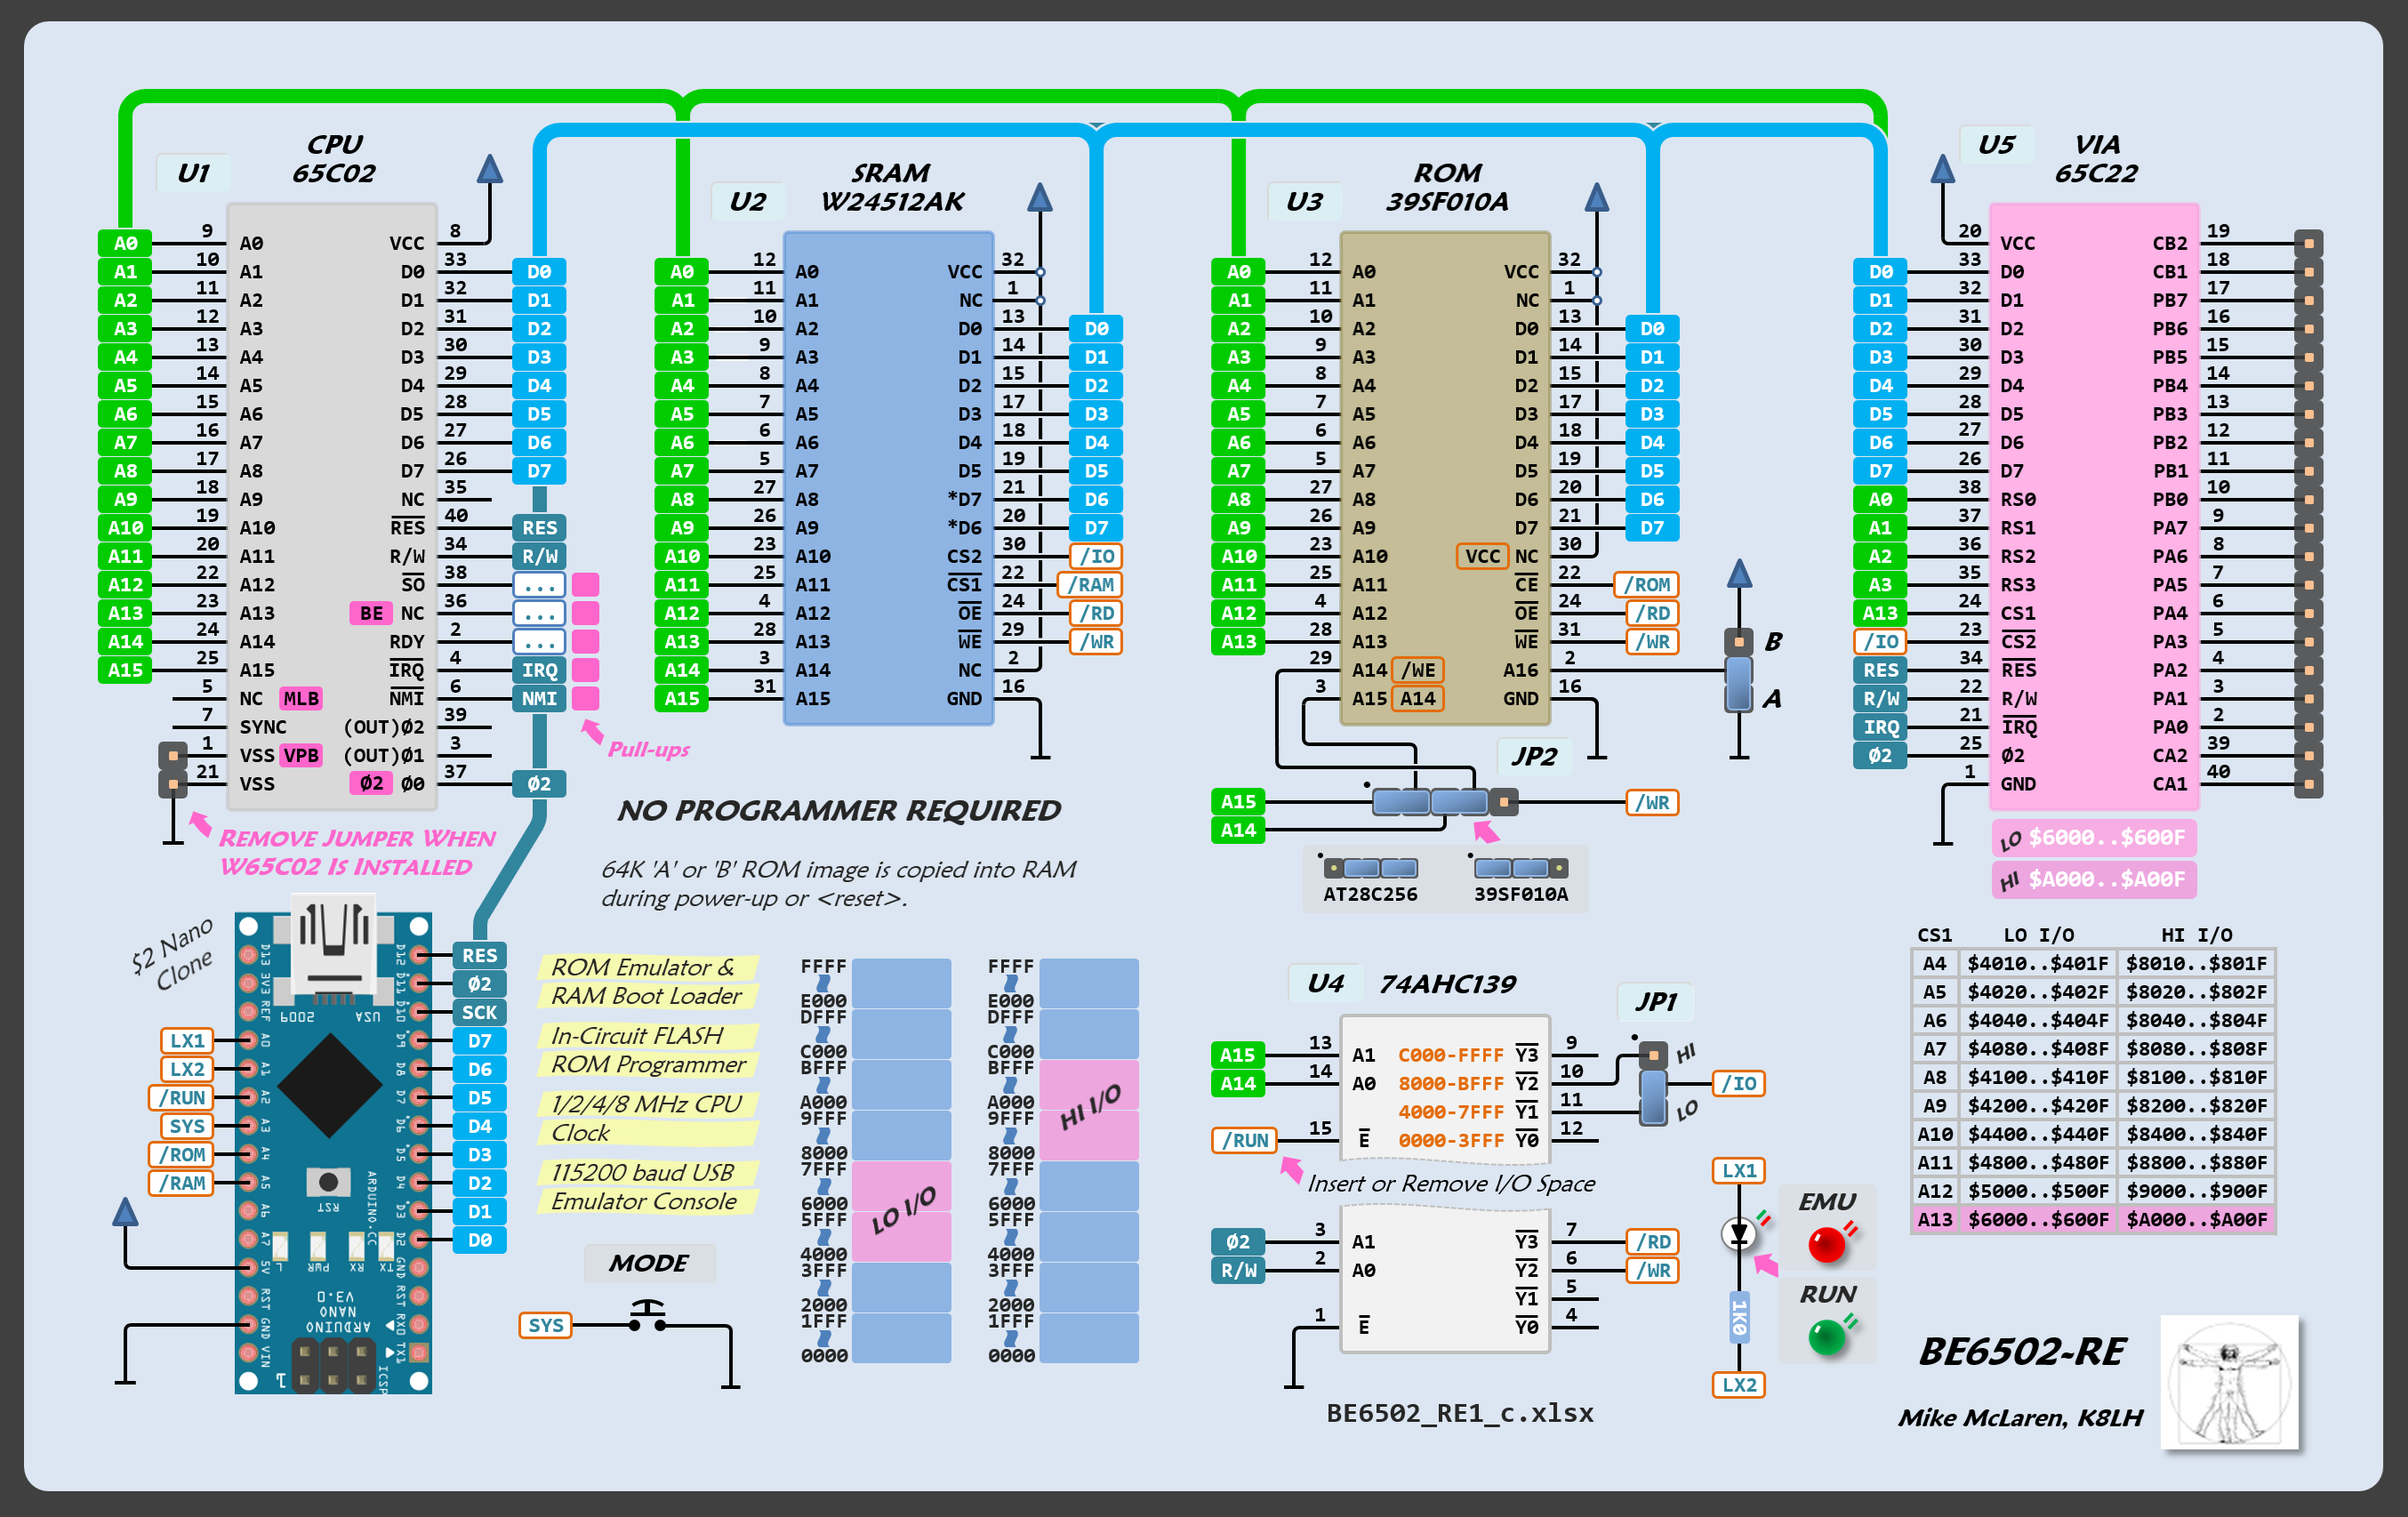Click the pink LO I/O memory block
Screen dimensions: 2408x1517
[900, 1210]
